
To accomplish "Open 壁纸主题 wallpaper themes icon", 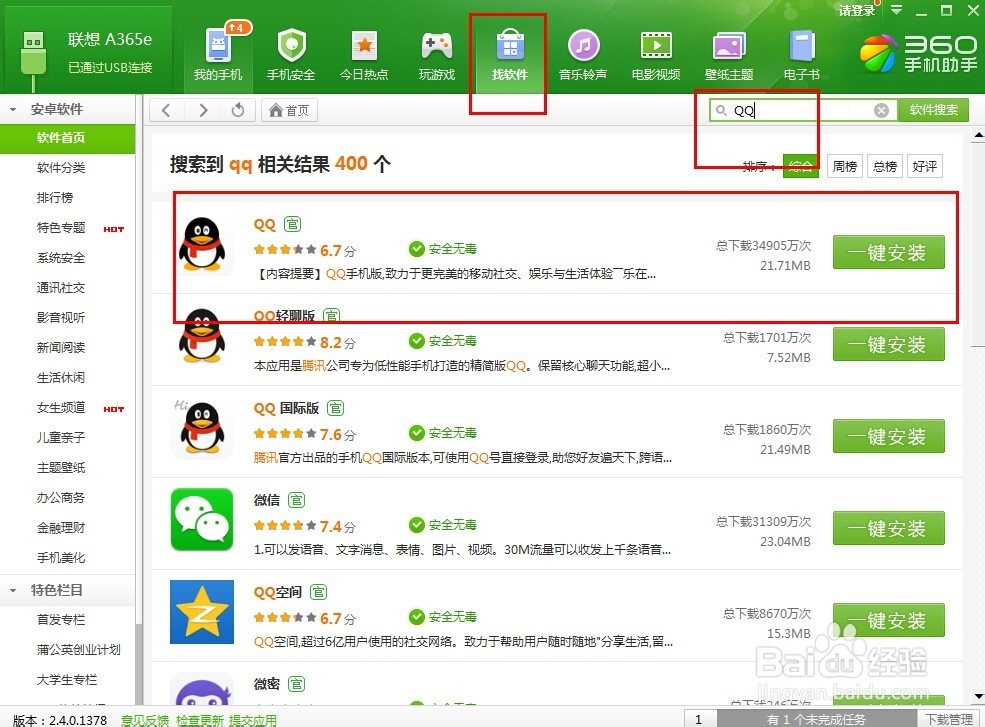I will [729, 53].
